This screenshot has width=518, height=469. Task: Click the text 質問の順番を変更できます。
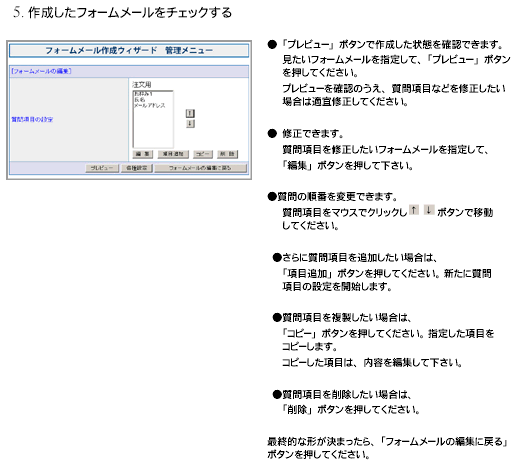point(337,197)
